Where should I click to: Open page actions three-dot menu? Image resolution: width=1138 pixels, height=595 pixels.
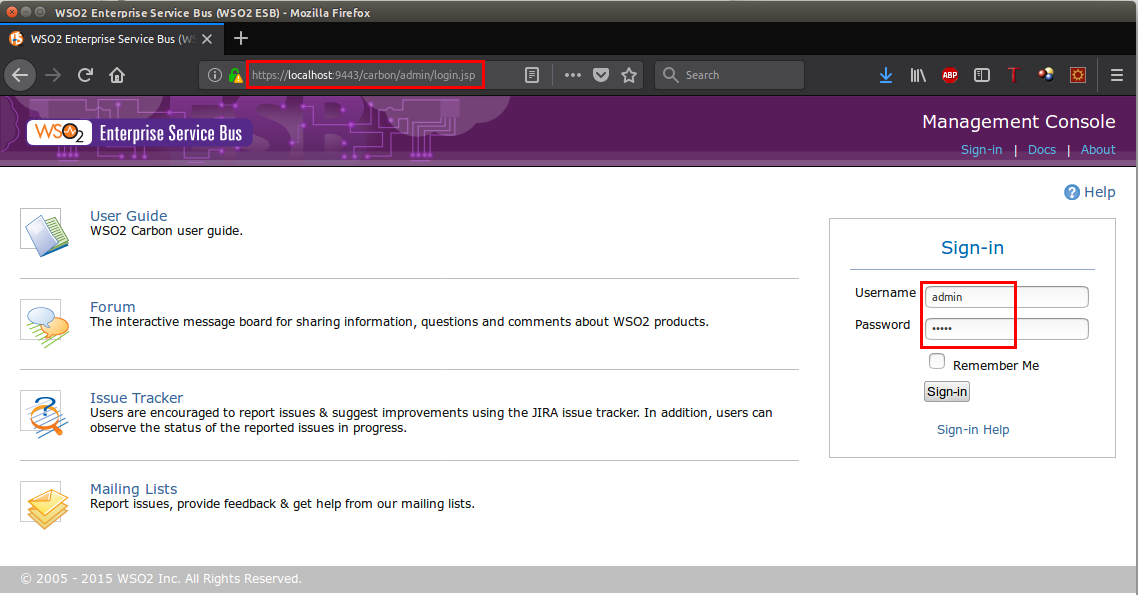point(572,75)
